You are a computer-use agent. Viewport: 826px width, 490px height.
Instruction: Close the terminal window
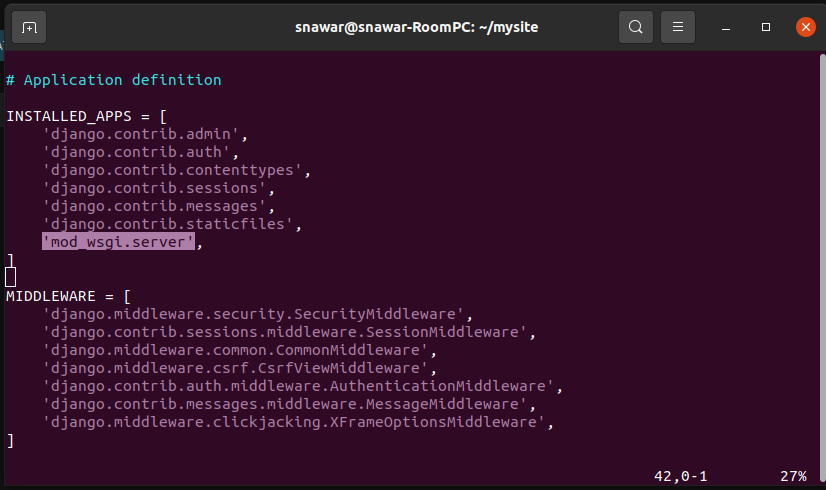[805, 27]
